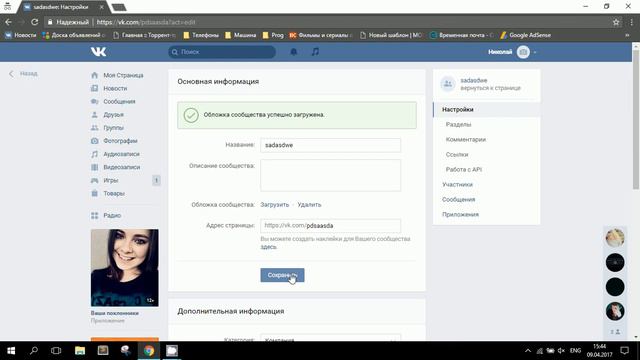Click the profile avatar in the header

click(523, 52)
